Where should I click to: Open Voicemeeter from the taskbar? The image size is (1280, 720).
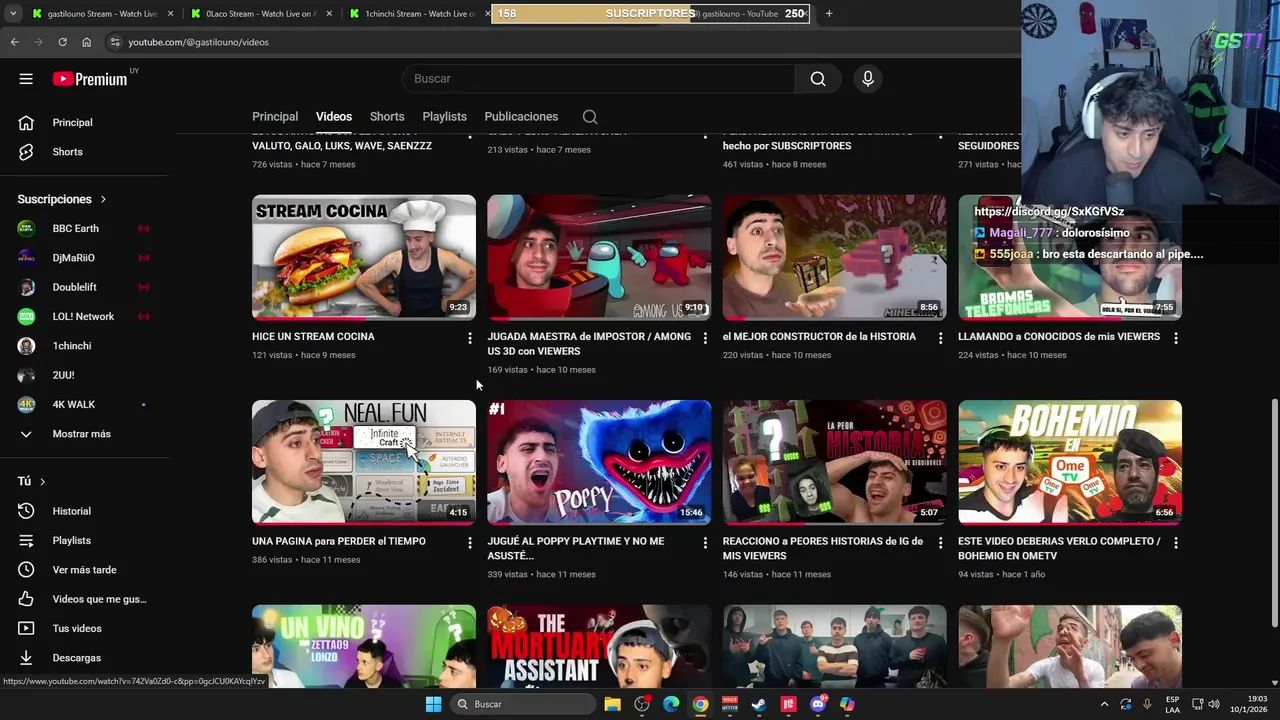(730, 704)
